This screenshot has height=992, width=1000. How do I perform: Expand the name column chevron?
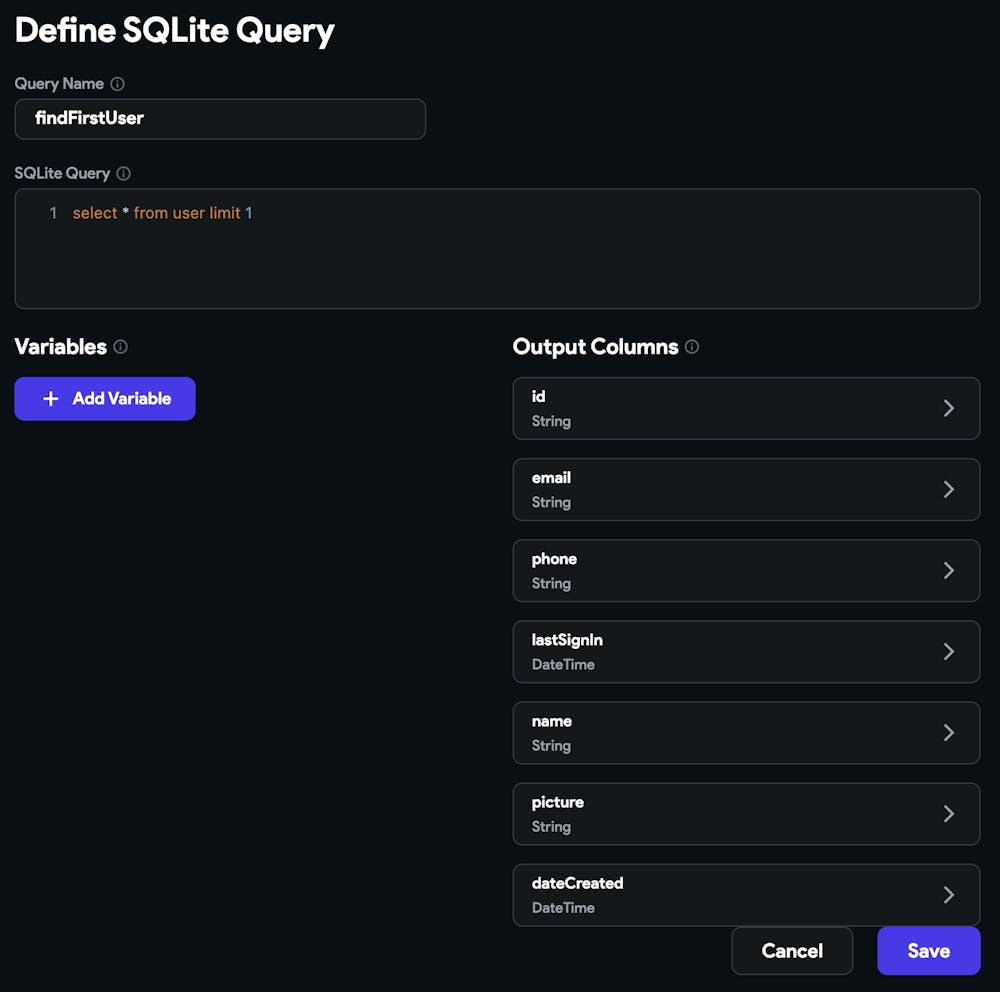[x=948, y=732]
